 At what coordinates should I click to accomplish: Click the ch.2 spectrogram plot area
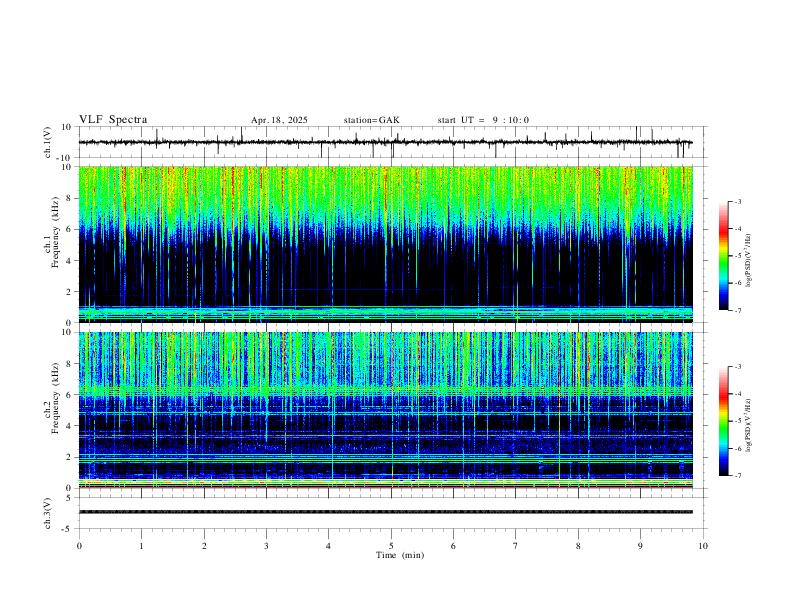(x=385, y=410)
